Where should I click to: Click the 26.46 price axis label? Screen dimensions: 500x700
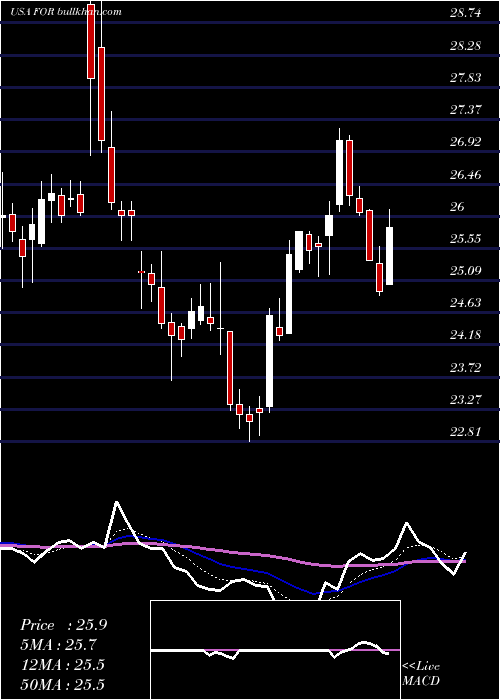(466, 175)
